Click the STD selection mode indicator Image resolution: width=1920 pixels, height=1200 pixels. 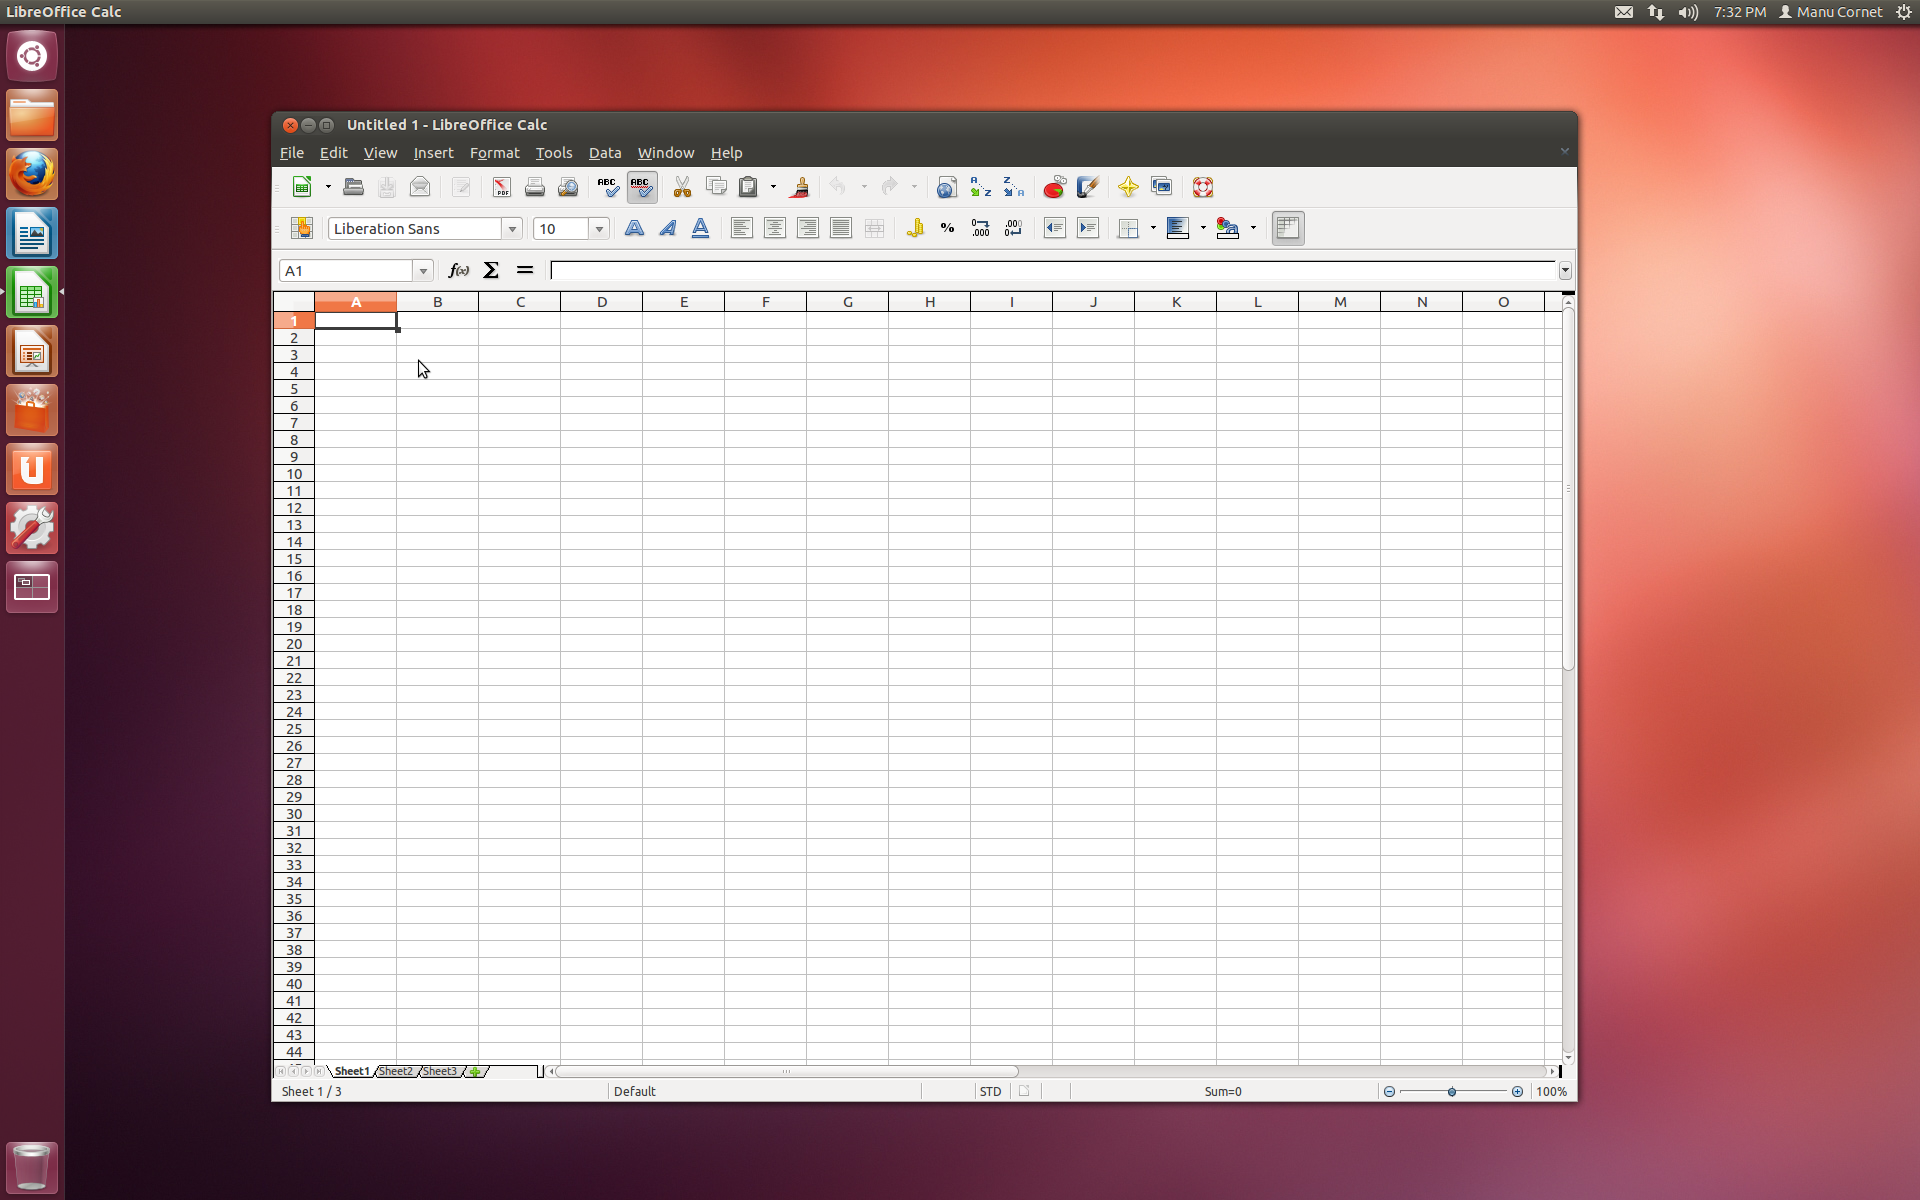(990, 1091)
